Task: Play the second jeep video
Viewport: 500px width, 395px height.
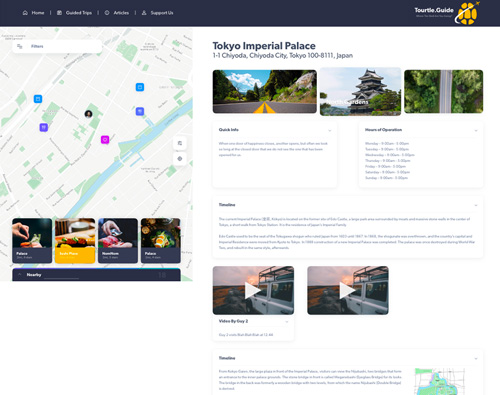Action: coord(348,290)
